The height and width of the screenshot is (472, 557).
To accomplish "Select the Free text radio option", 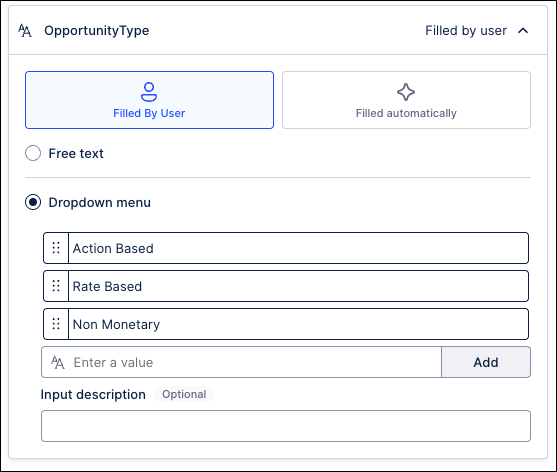I will coord(33,153).
